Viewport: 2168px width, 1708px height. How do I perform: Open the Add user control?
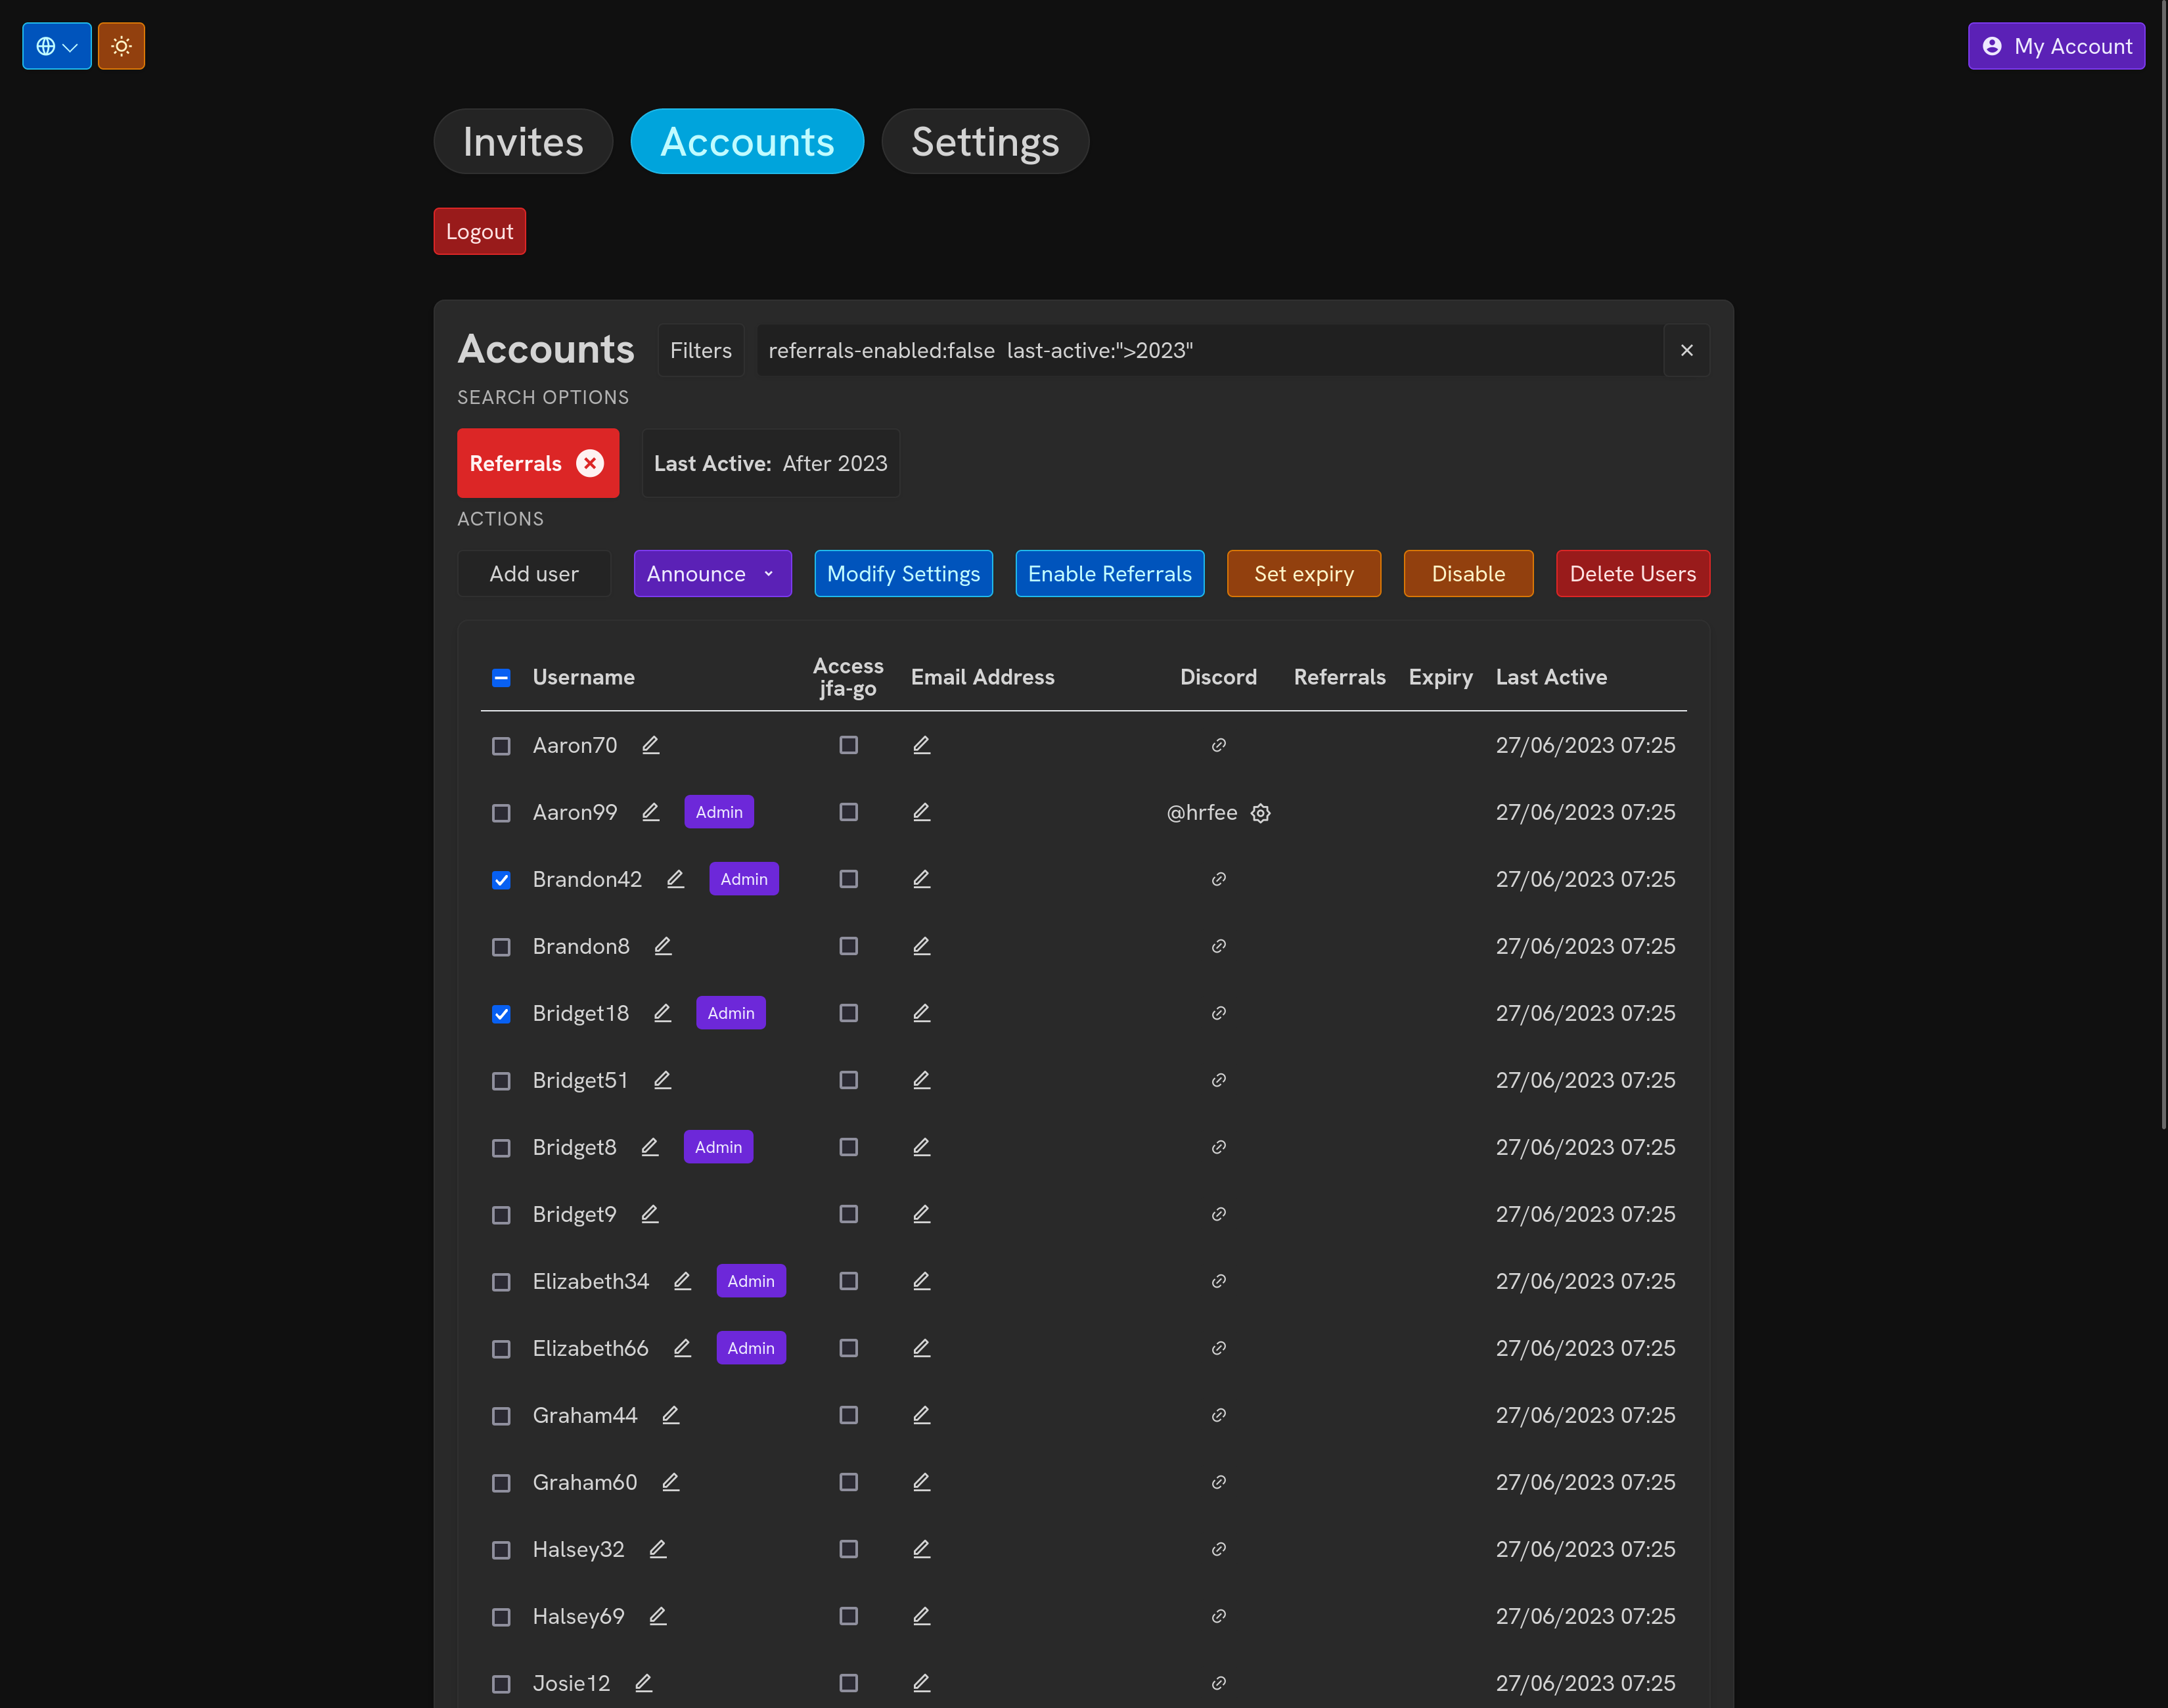[x=534, y=573]
